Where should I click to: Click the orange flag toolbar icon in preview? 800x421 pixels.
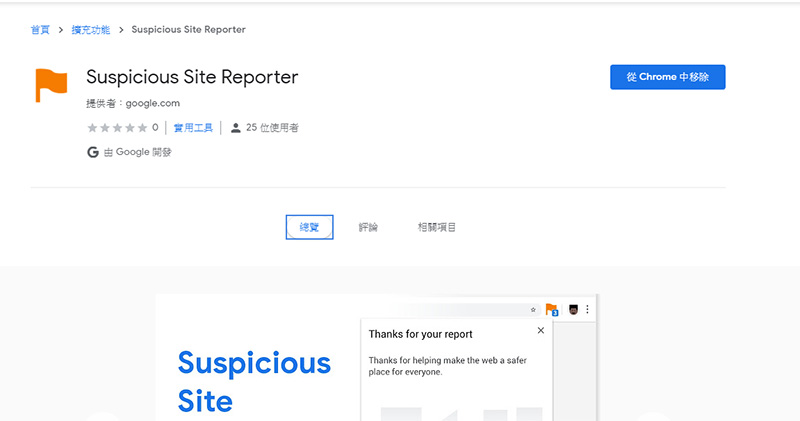[x=551, y=310]
